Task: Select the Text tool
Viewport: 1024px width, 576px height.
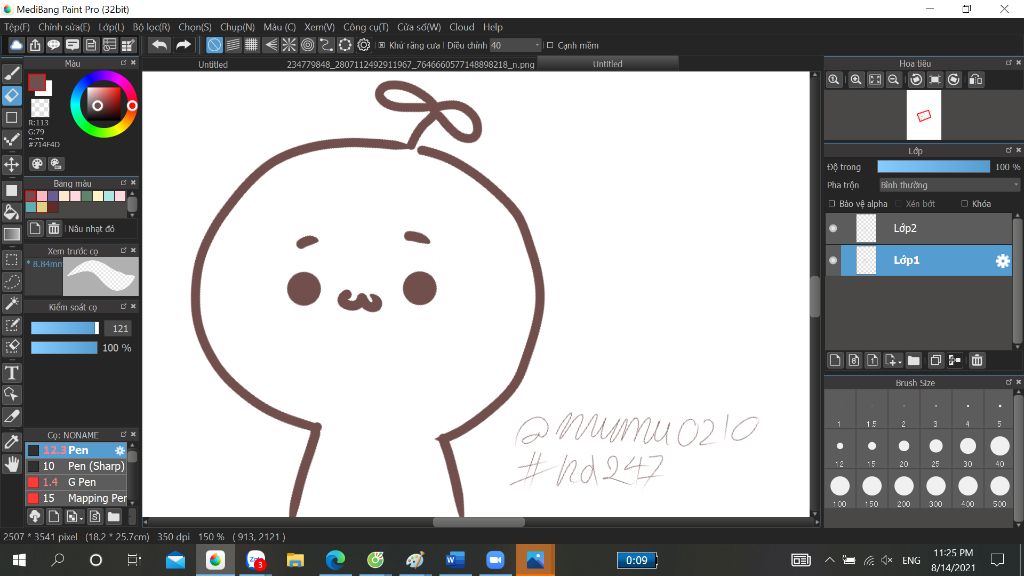Action: click(x=12, y=373)
